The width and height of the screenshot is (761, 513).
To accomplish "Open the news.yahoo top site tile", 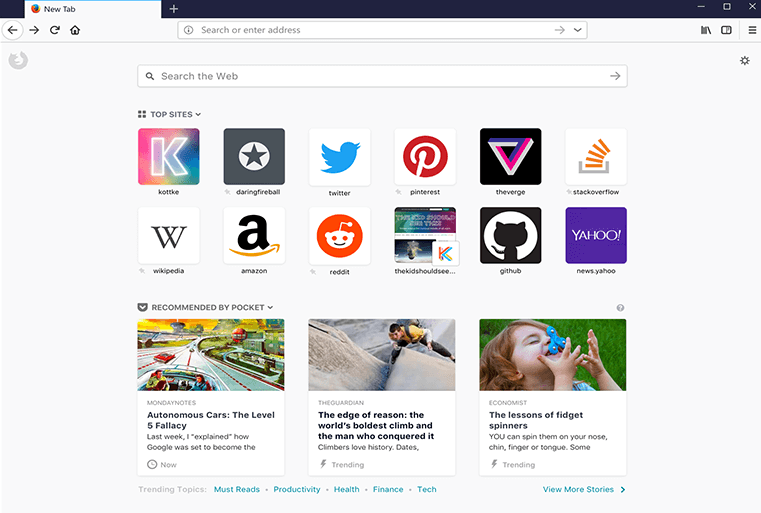I will click(x=596, y=236).
